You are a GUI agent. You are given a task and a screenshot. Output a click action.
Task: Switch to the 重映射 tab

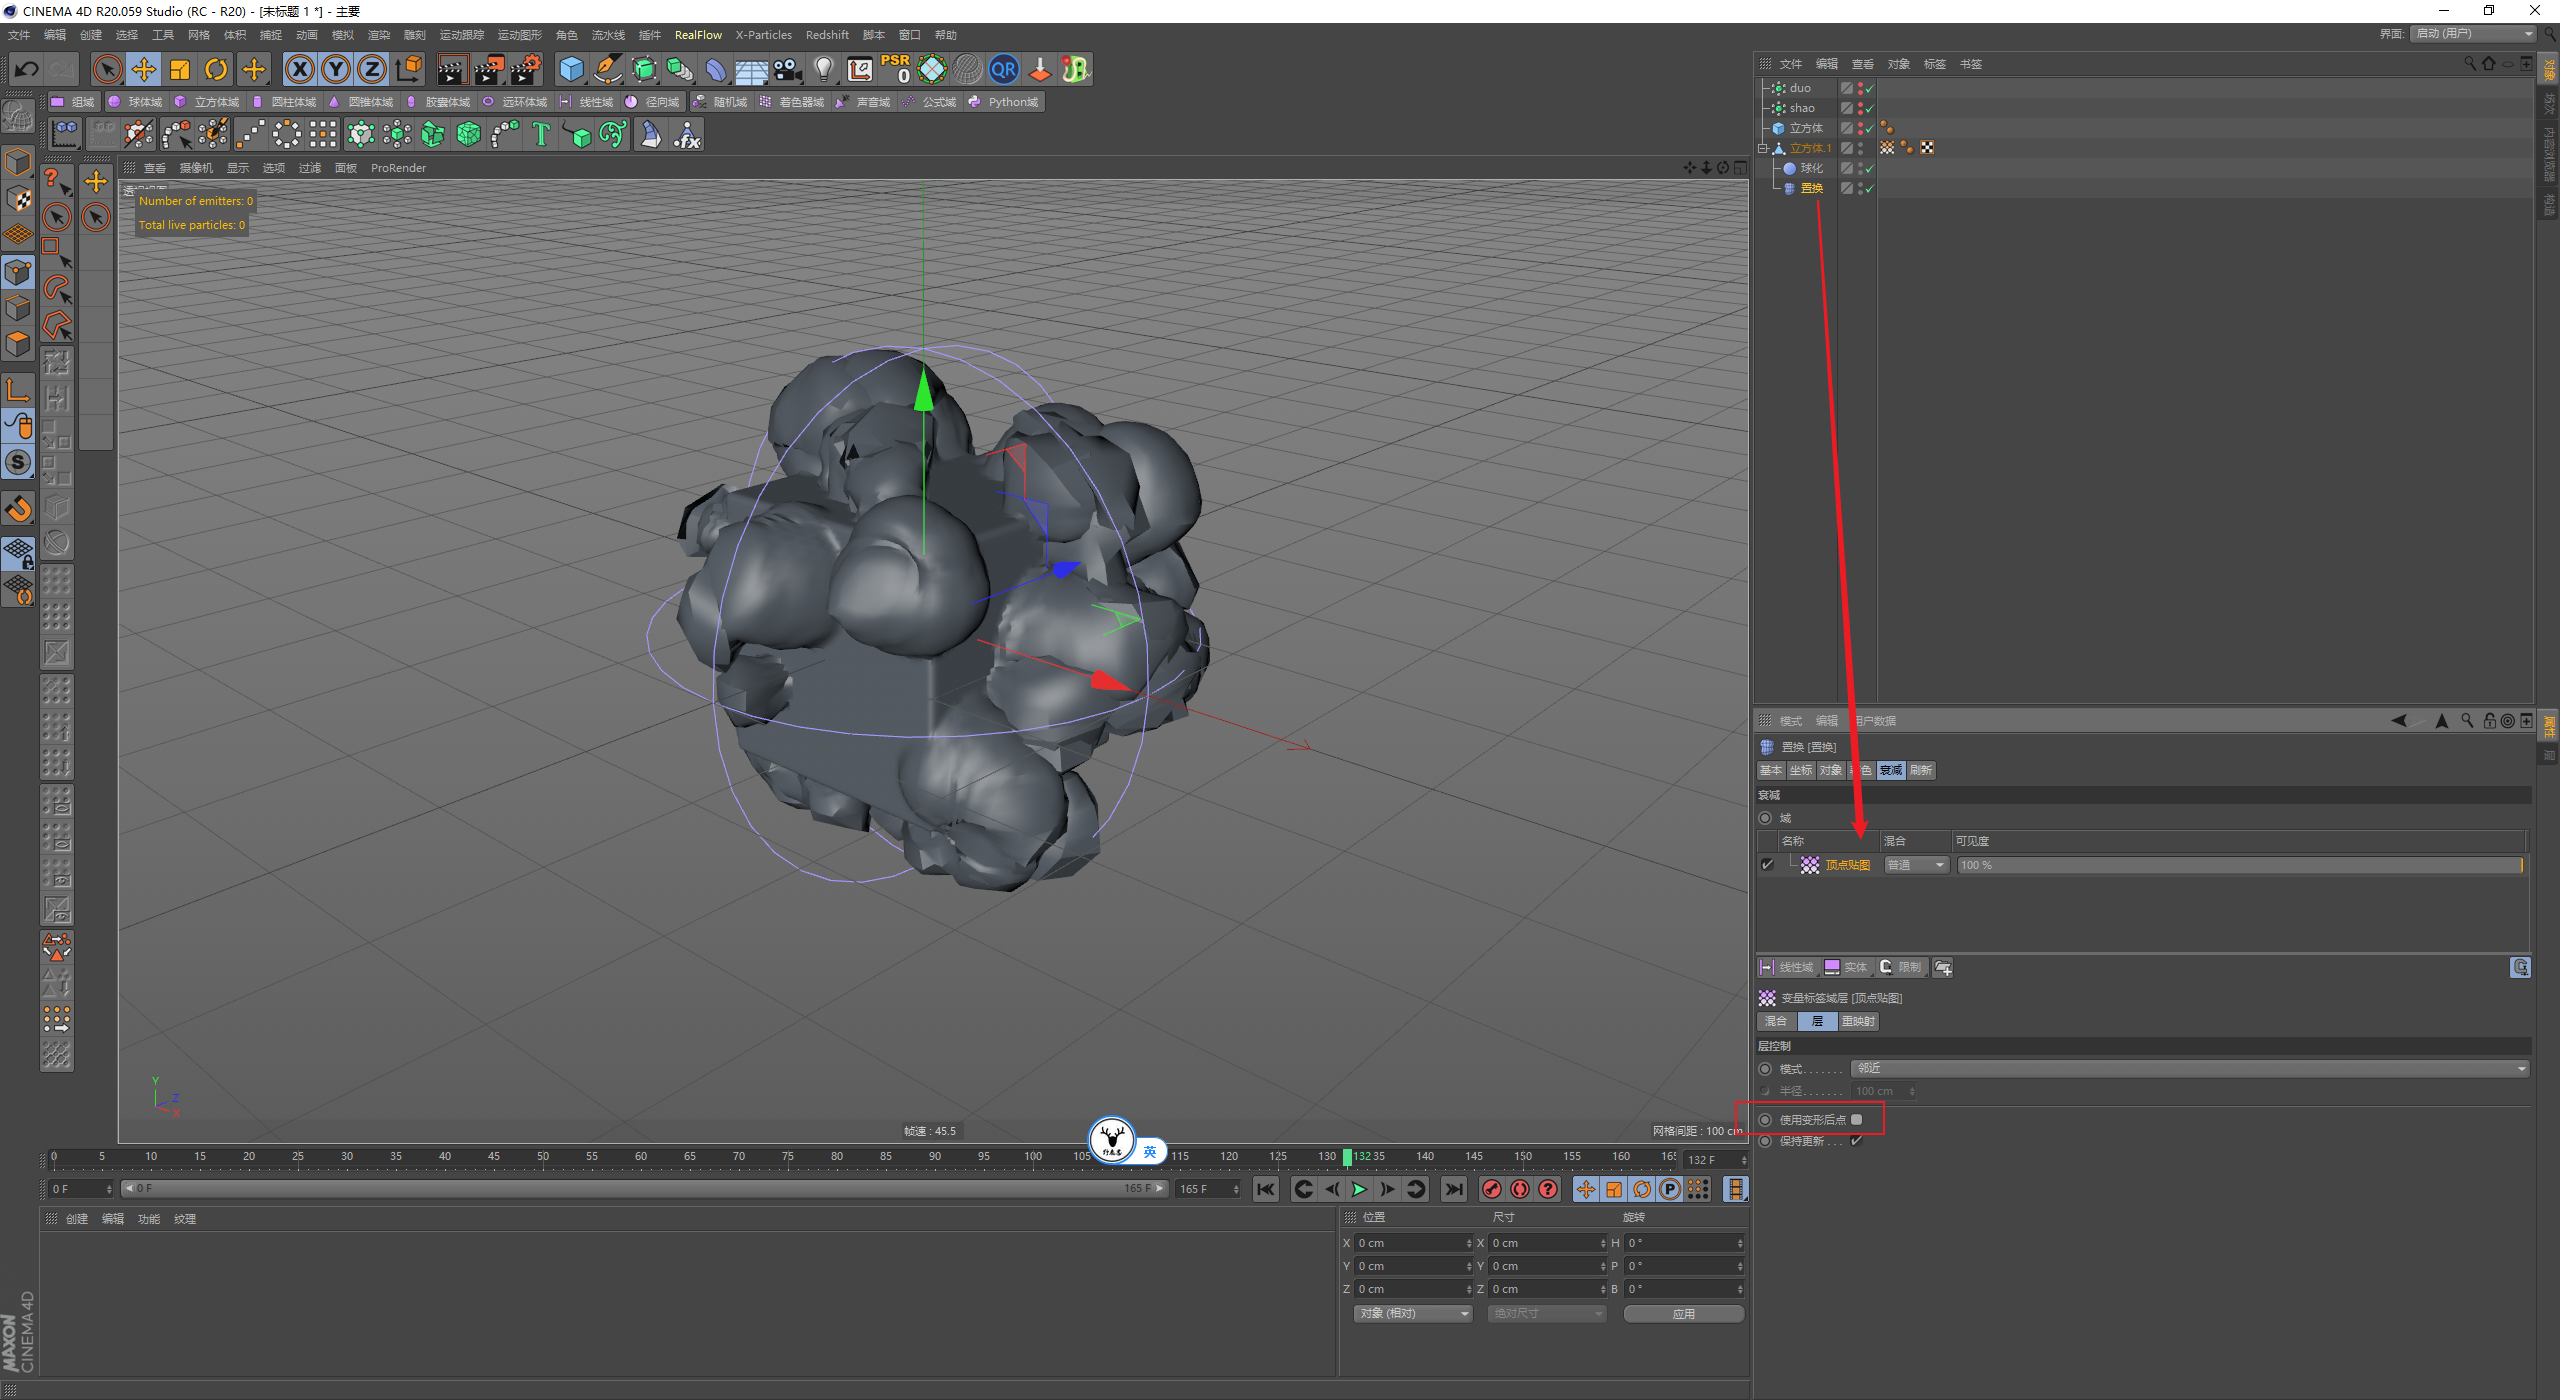tap(1858, 1021)
